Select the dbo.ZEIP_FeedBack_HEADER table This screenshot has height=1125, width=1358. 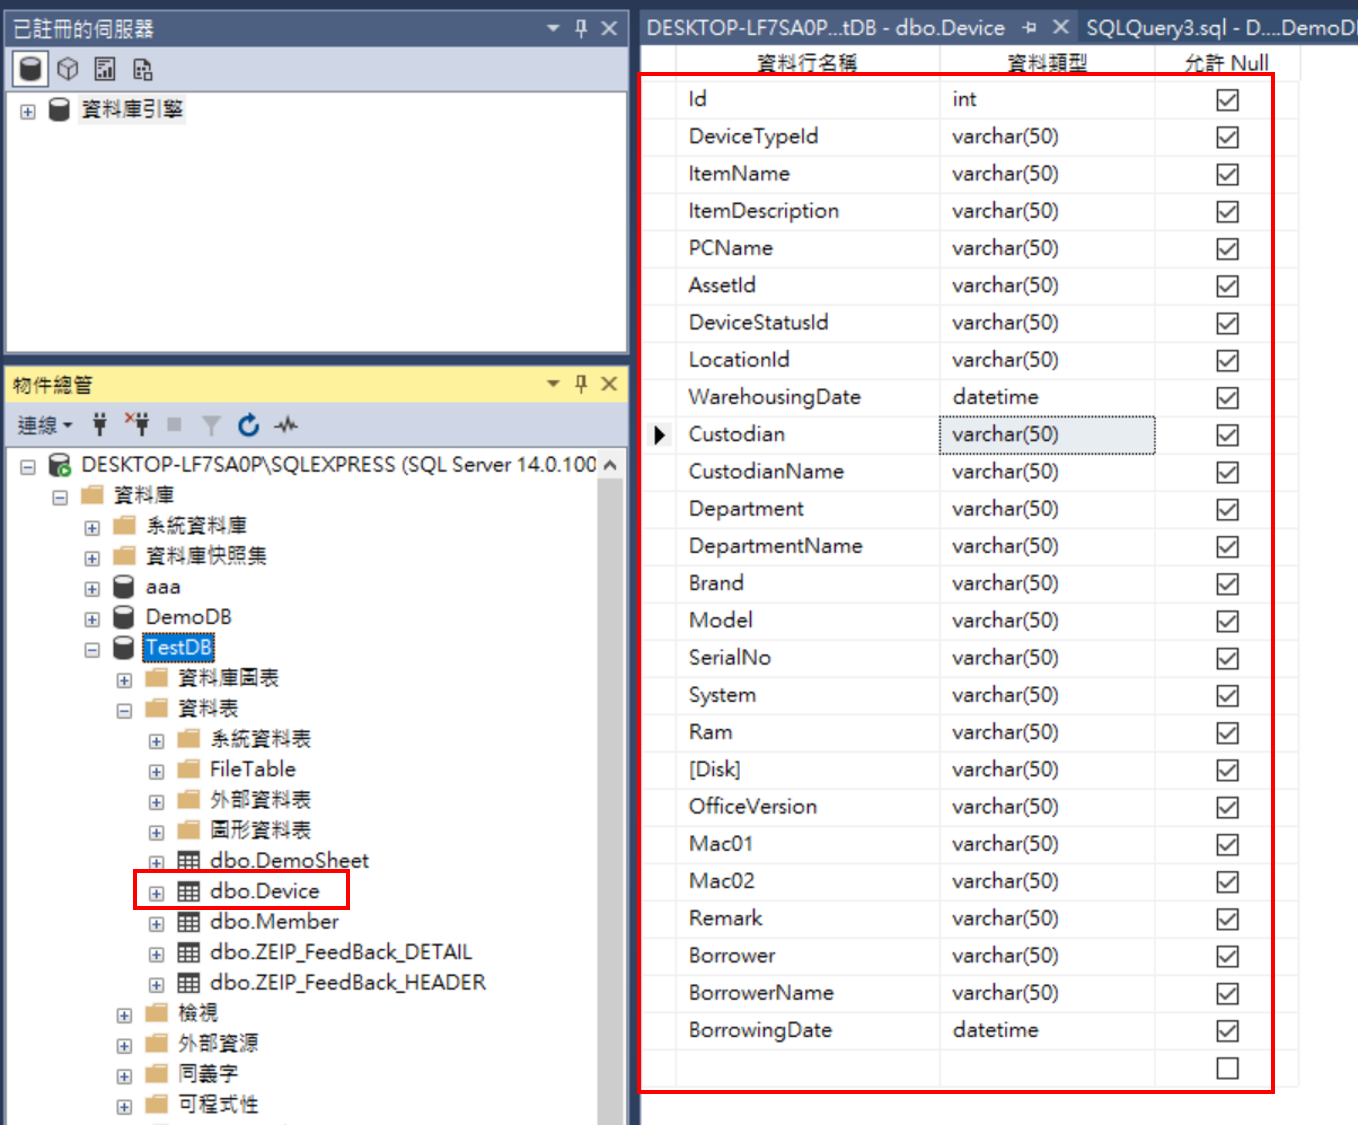point(348,982)
